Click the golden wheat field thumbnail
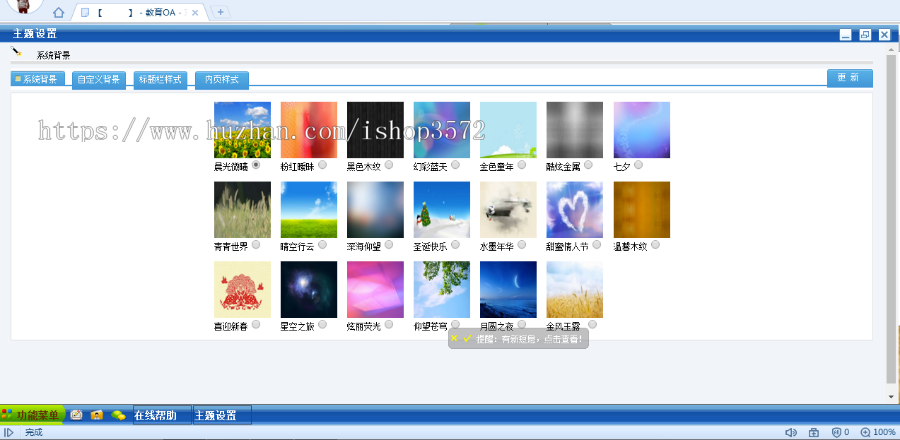Image resolution: width=900 pixels, height=440 pixels. 575,289
